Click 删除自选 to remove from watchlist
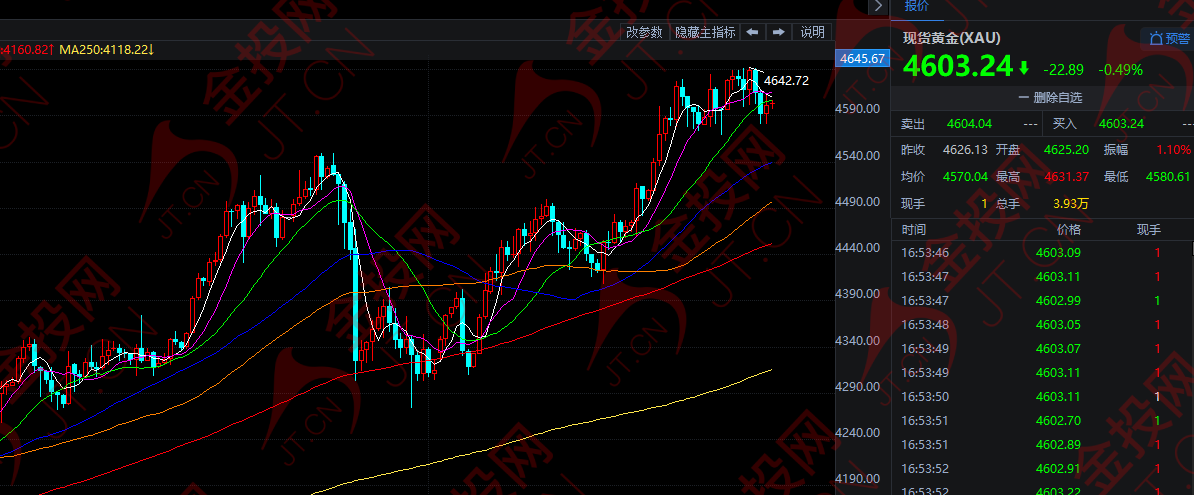The height and width of the screenshot is (495, 1194). 1051,97
